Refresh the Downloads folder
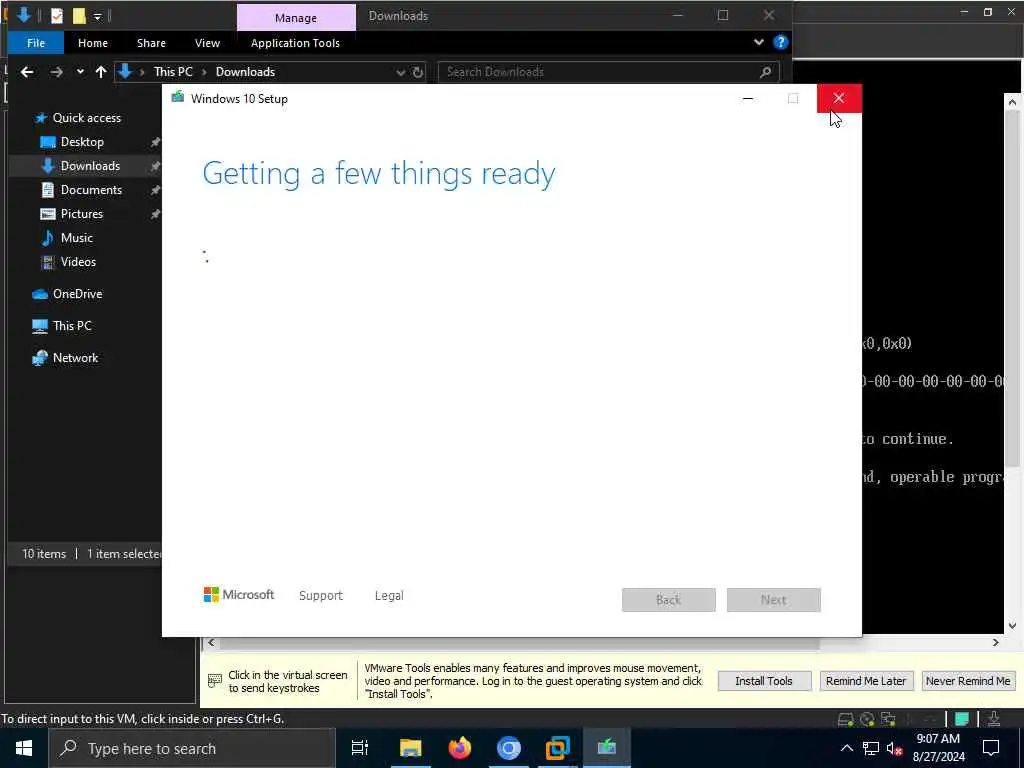The image size is (1024, 768). point(418,72)
